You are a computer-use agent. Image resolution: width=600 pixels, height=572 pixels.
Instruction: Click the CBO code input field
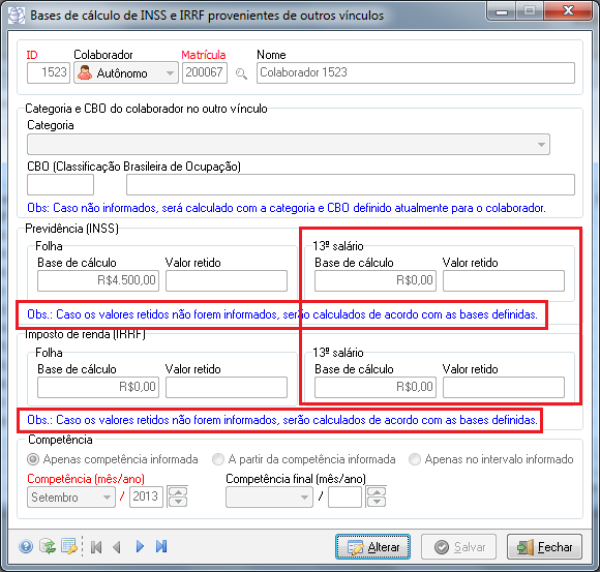coord(60,185)
